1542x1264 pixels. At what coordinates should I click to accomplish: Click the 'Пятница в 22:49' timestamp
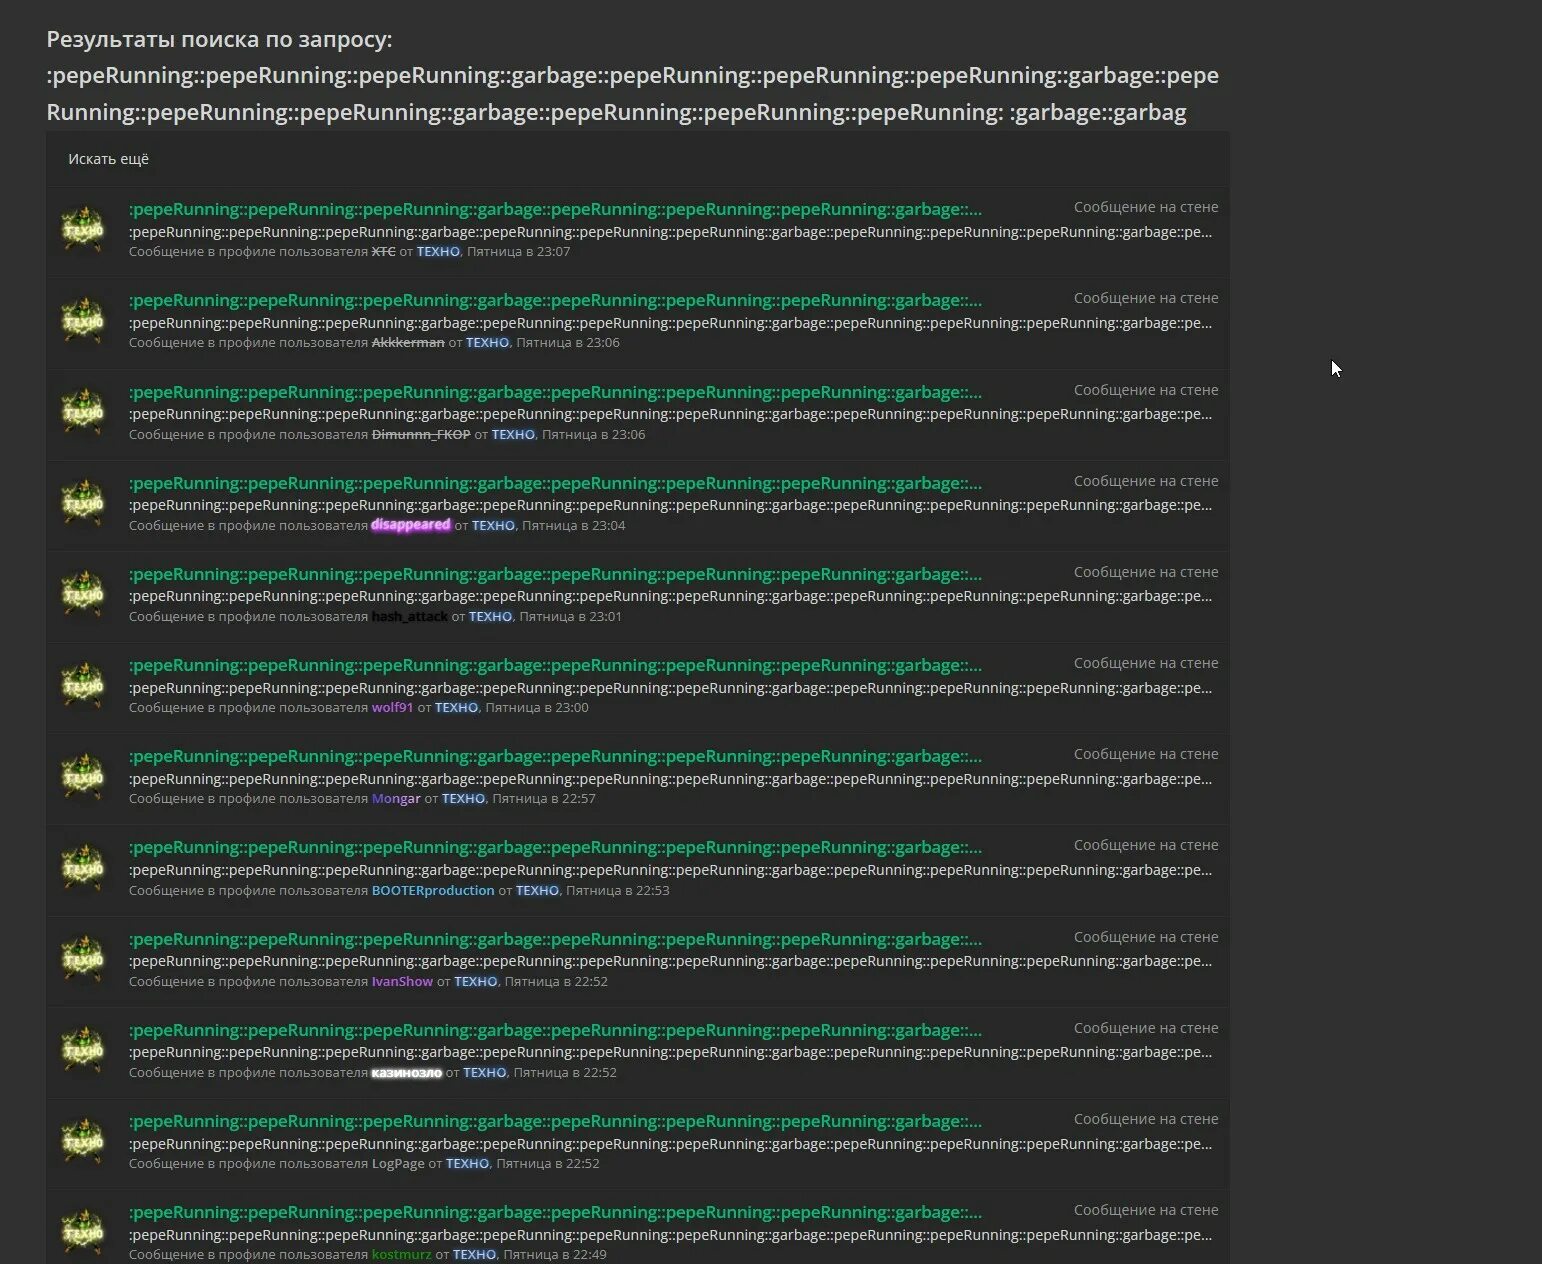pos(554,1255)
